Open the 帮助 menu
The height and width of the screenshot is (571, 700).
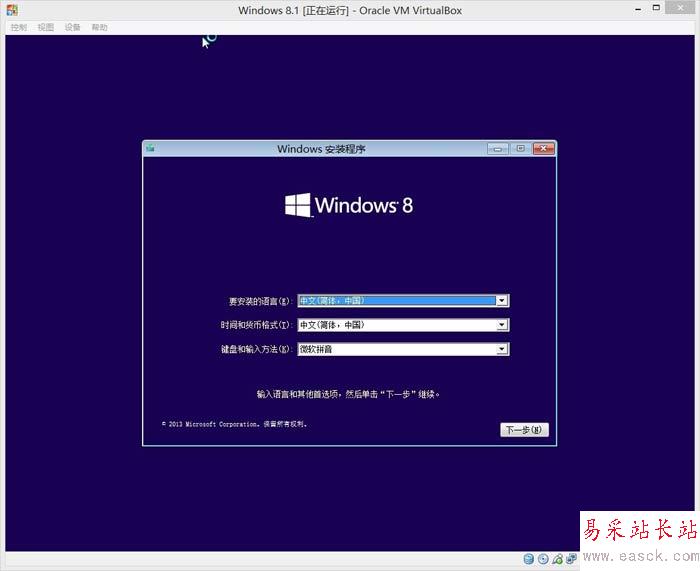click(100, 28)
